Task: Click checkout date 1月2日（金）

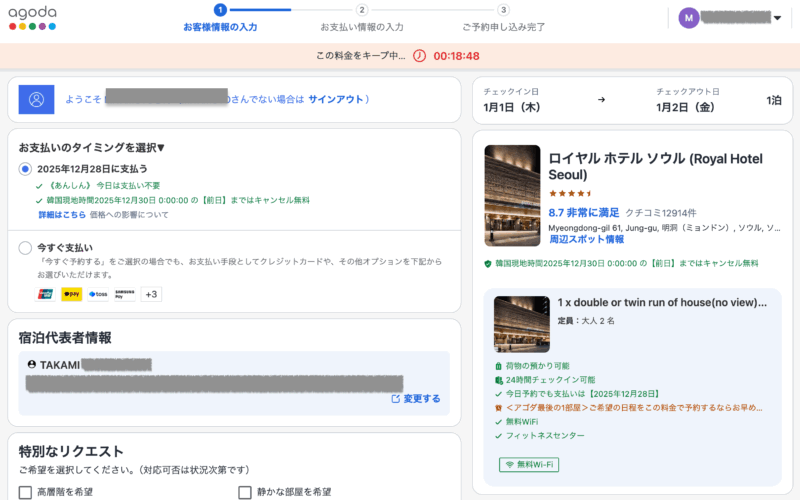Action: coord(685,108)
